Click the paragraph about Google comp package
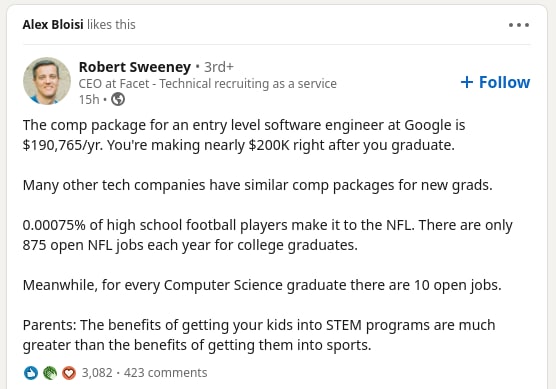 (x=244, y=135)
